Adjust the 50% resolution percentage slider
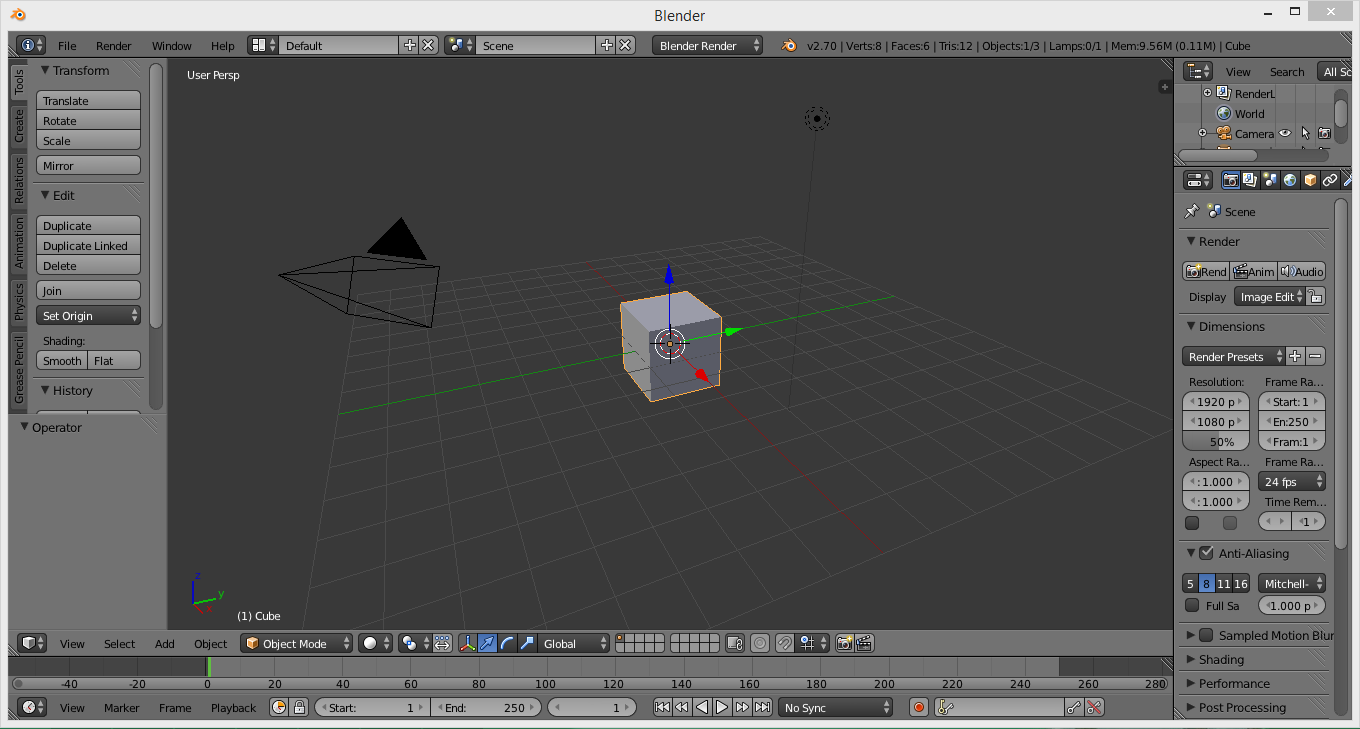This screenshot has width=1360, height=729. [x=1215, y=441]
